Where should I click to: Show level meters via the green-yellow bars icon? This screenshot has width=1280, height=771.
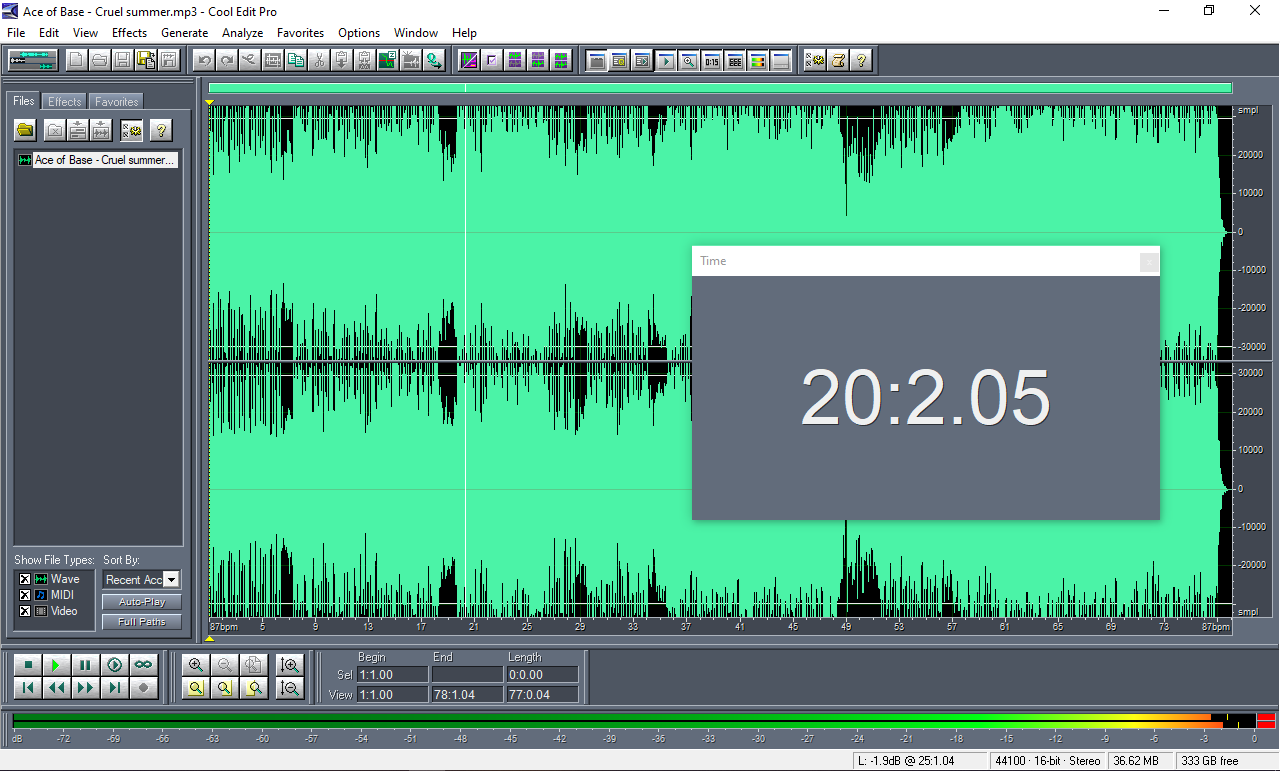click(758, 60)
